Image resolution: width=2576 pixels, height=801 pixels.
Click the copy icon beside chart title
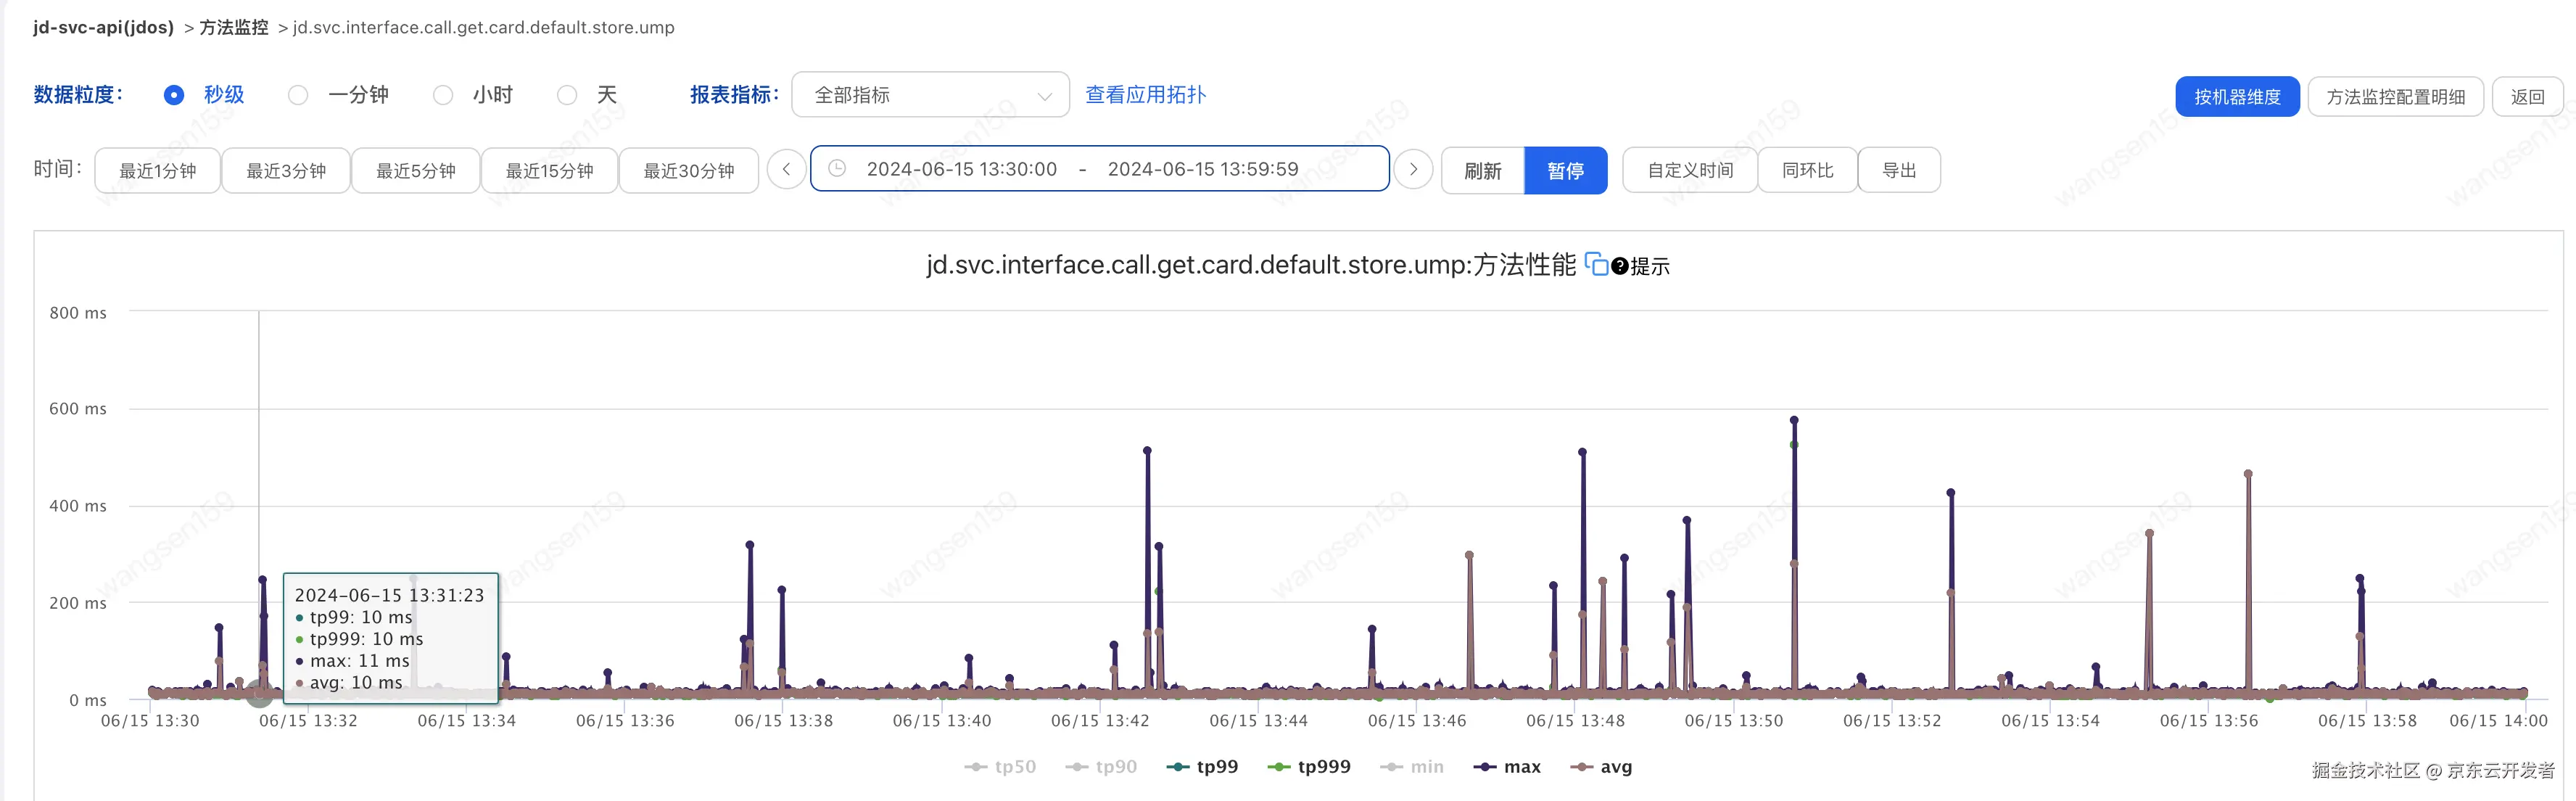1596,265
